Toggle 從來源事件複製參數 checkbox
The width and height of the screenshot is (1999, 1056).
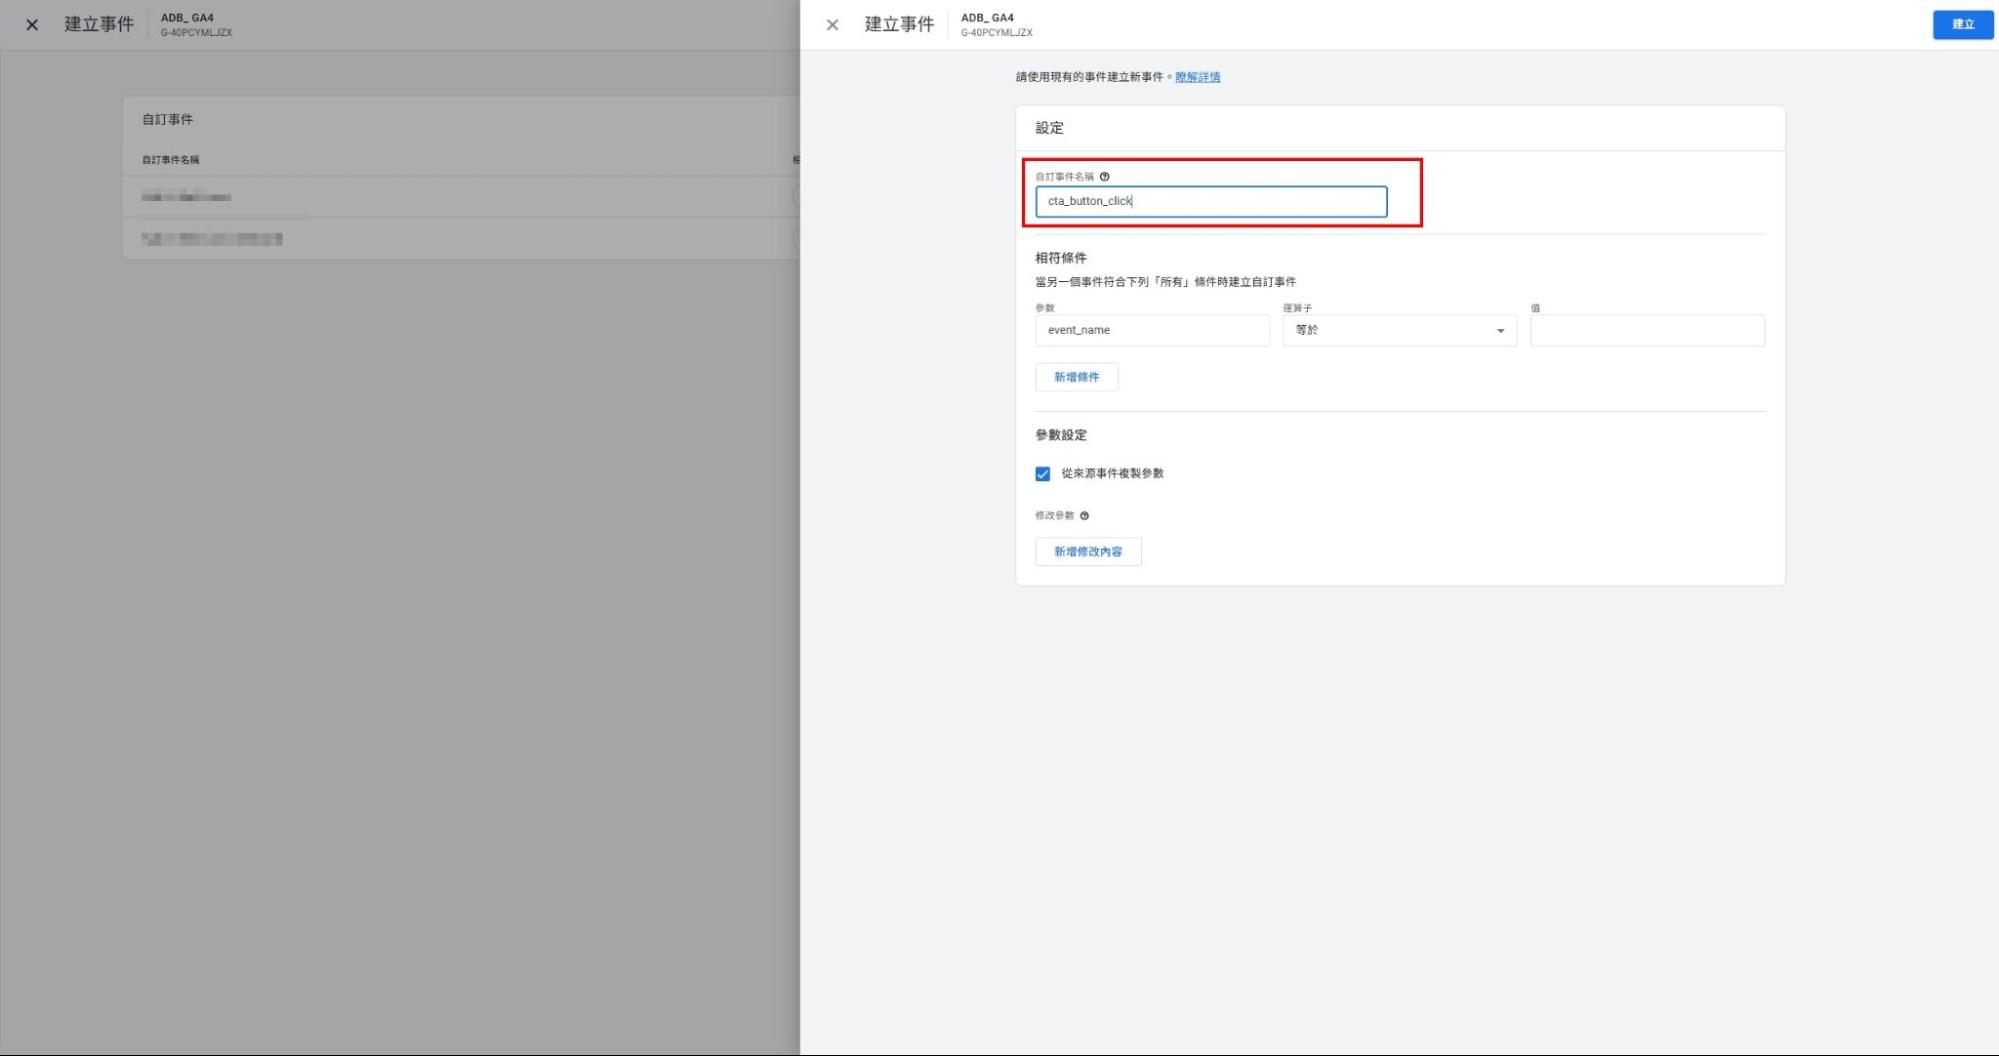pos(1043,474)
